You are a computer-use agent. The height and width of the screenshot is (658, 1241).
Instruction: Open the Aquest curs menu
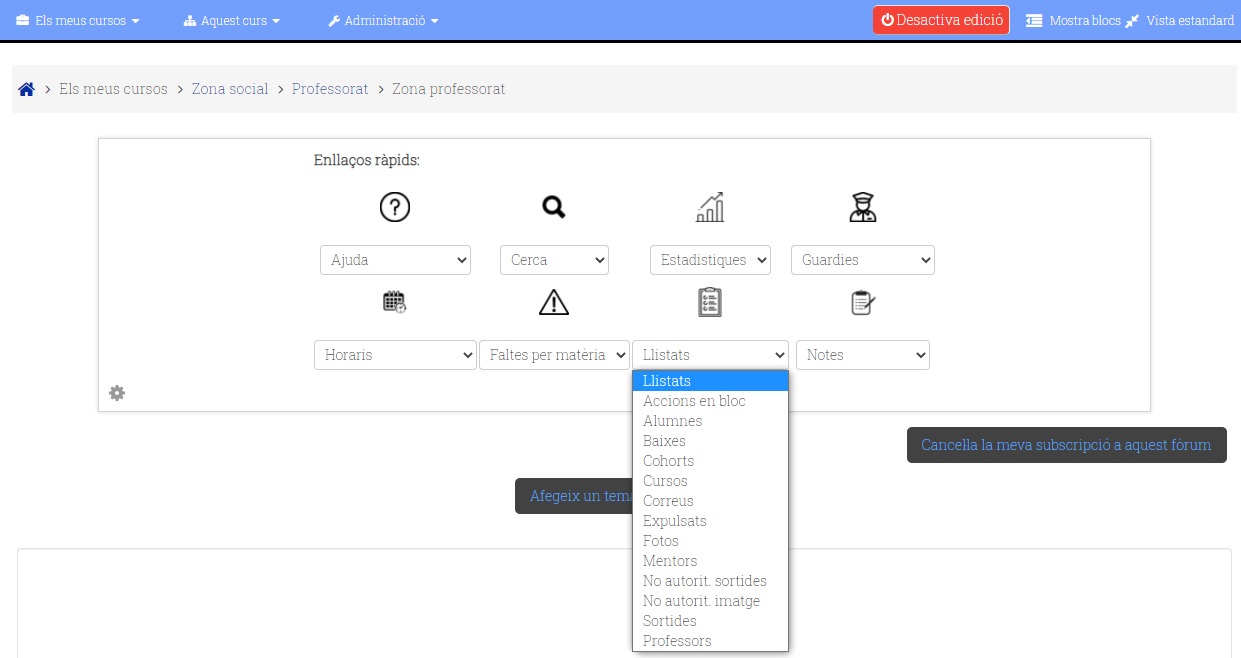(x=232, y=20)
